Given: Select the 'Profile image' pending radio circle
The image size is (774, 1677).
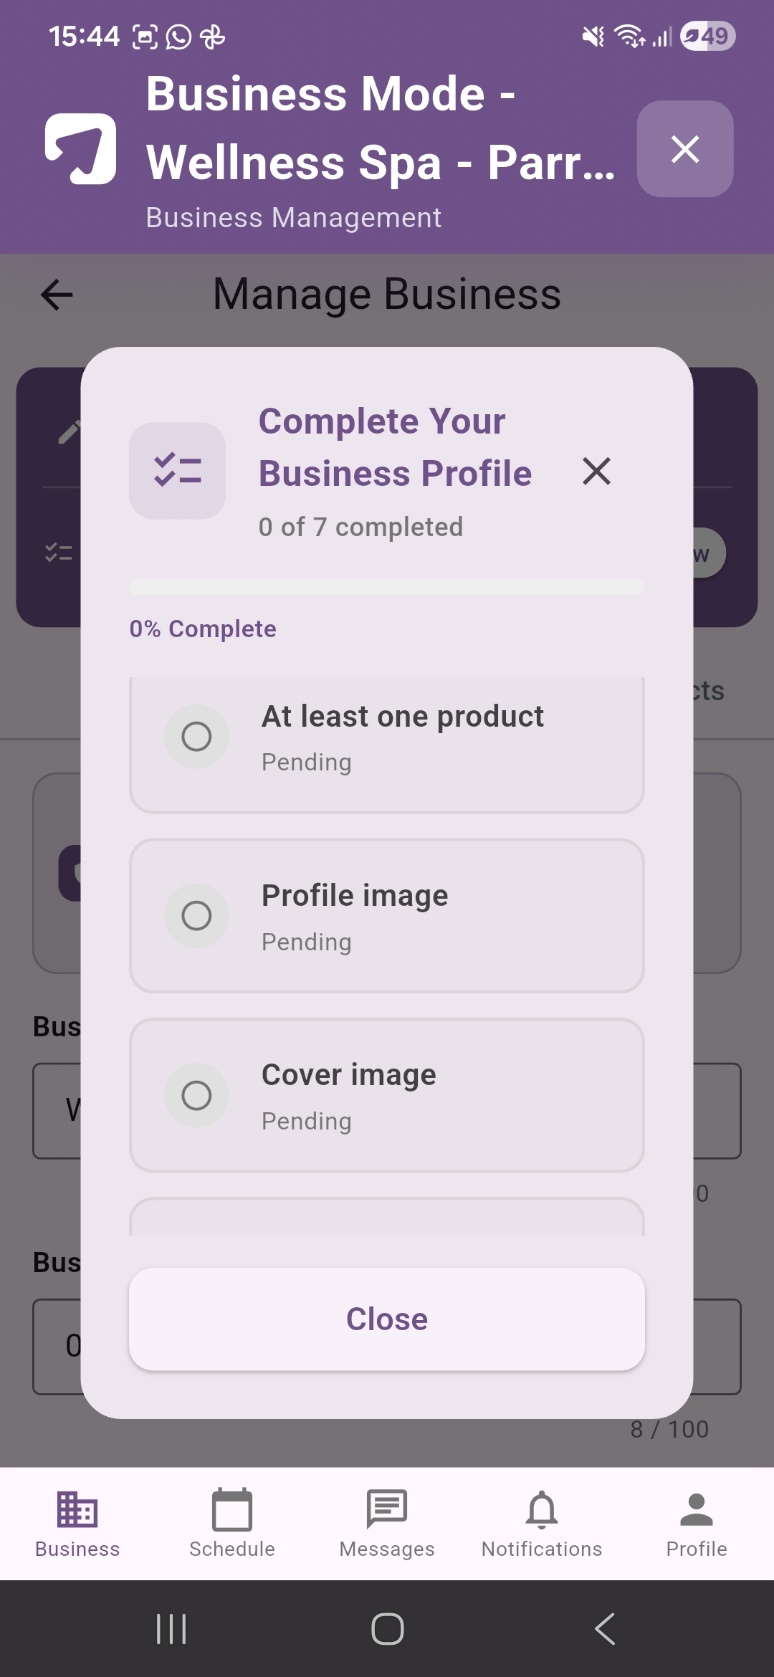Looking at the screenshot, I should point(196,916).
